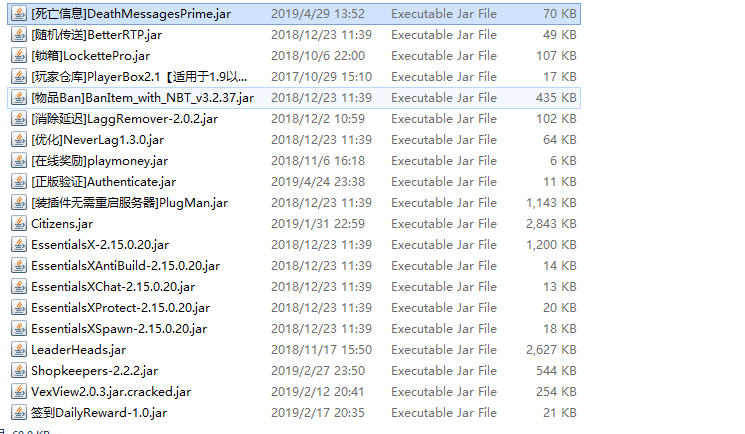Click the icon for DailyReward-1.0.jar

19,412
